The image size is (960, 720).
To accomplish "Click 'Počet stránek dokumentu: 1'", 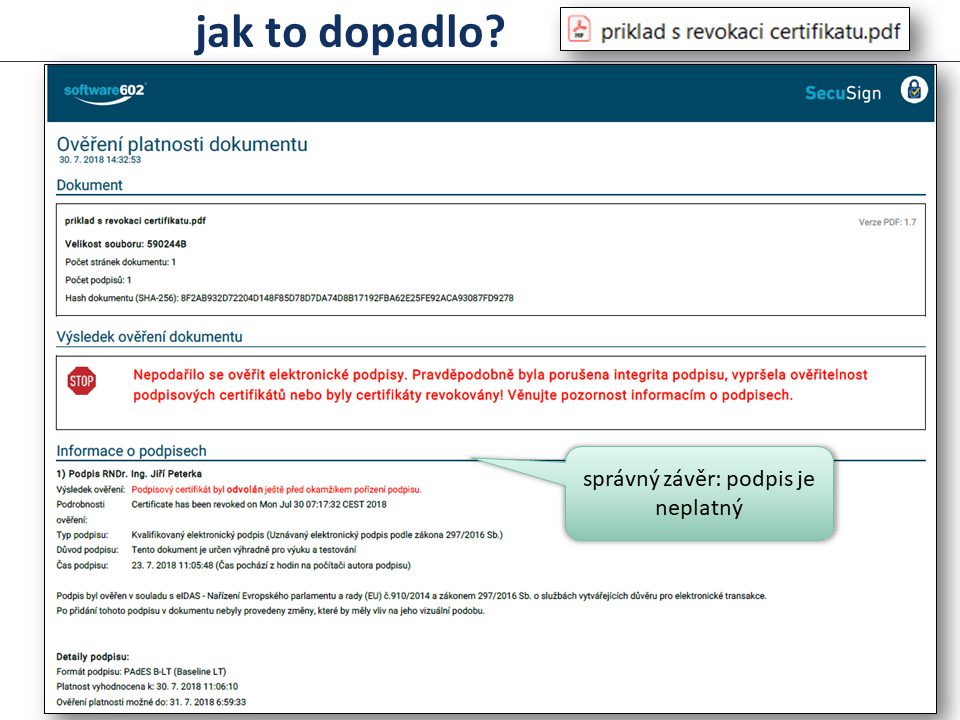I will tap(121, 262).
